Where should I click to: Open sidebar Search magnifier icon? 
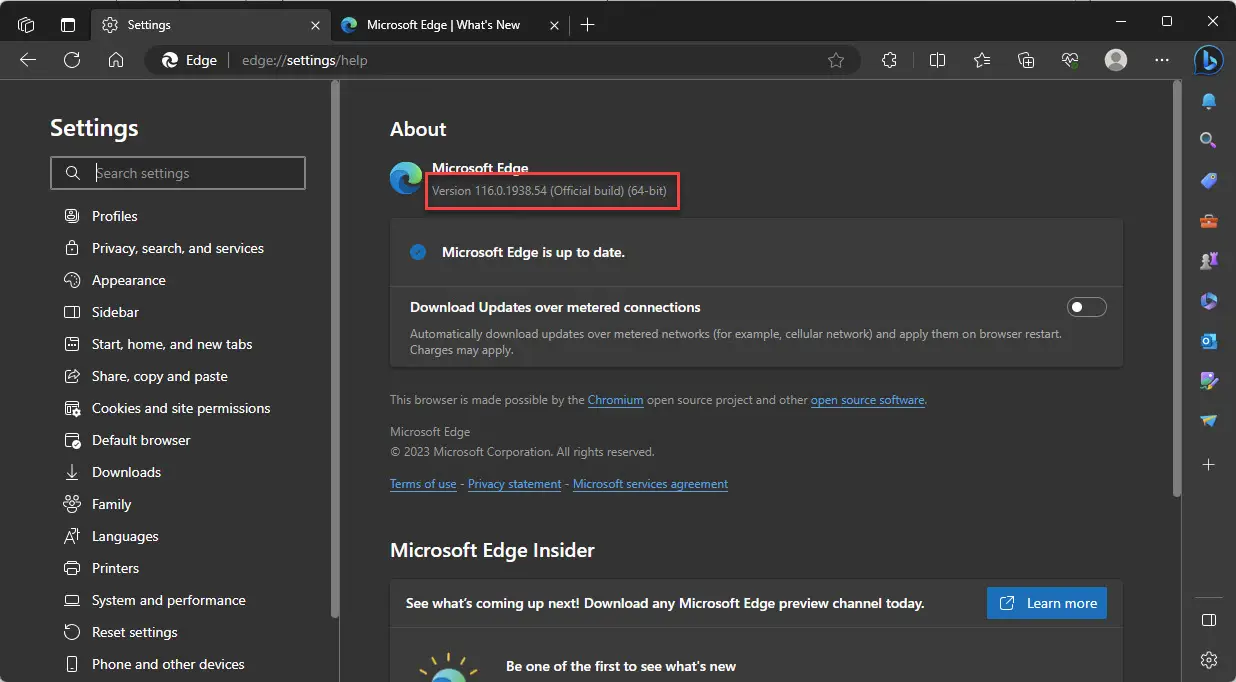click(1209, 141)
